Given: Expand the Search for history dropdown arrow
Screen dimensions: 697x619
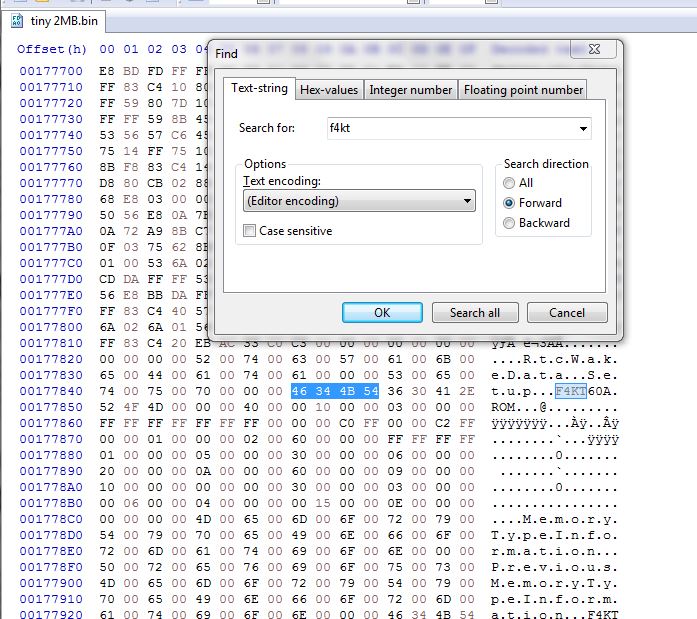Looking at the screenshot, I should click(583, 129).
